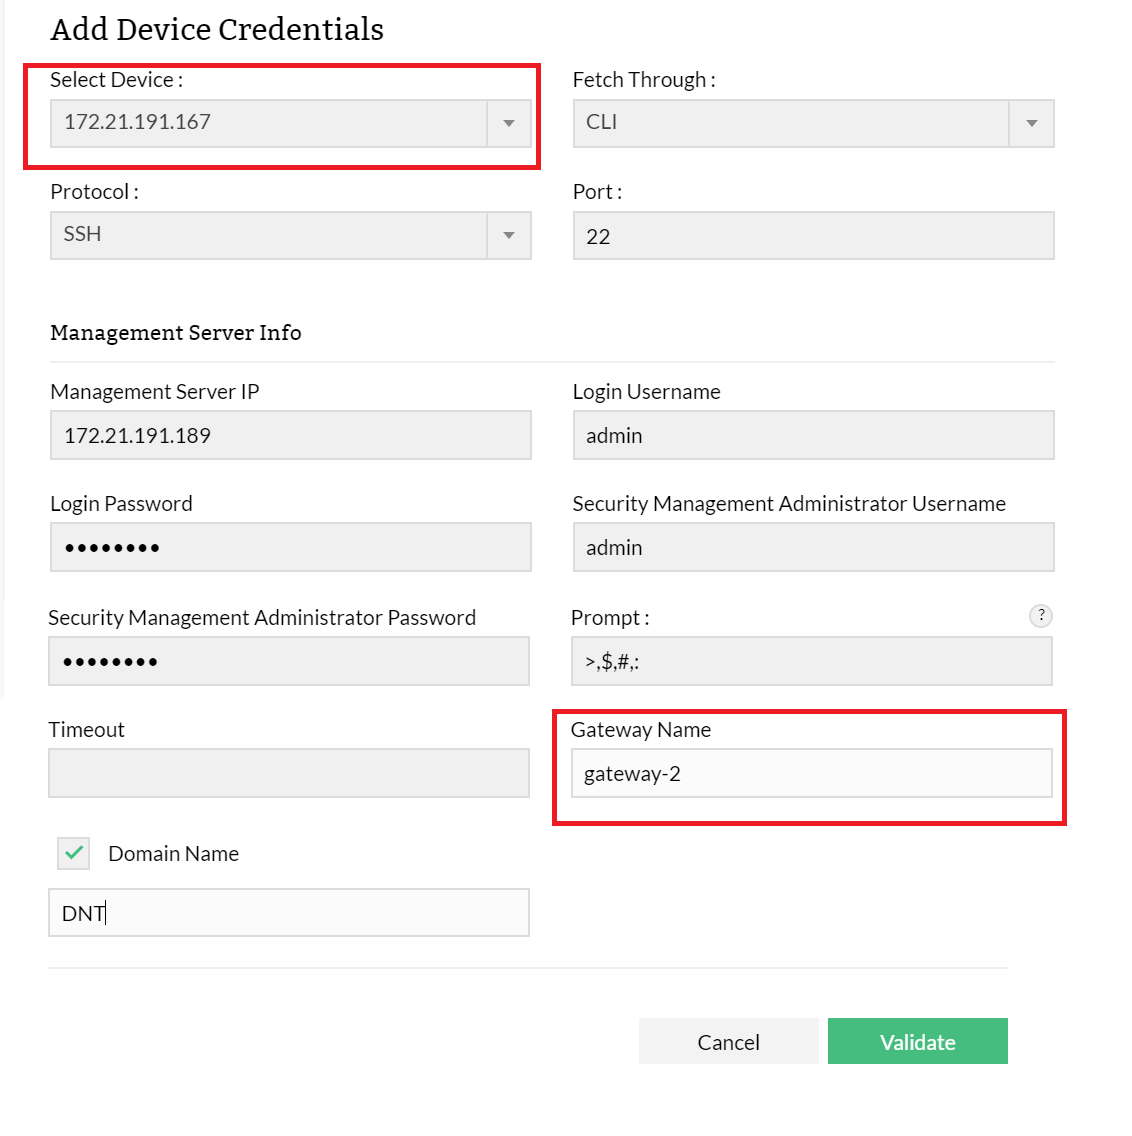Click the Protocol dropdown arrow
1132x1136 pixels.
pyautogui.click(x=509, y=235)
